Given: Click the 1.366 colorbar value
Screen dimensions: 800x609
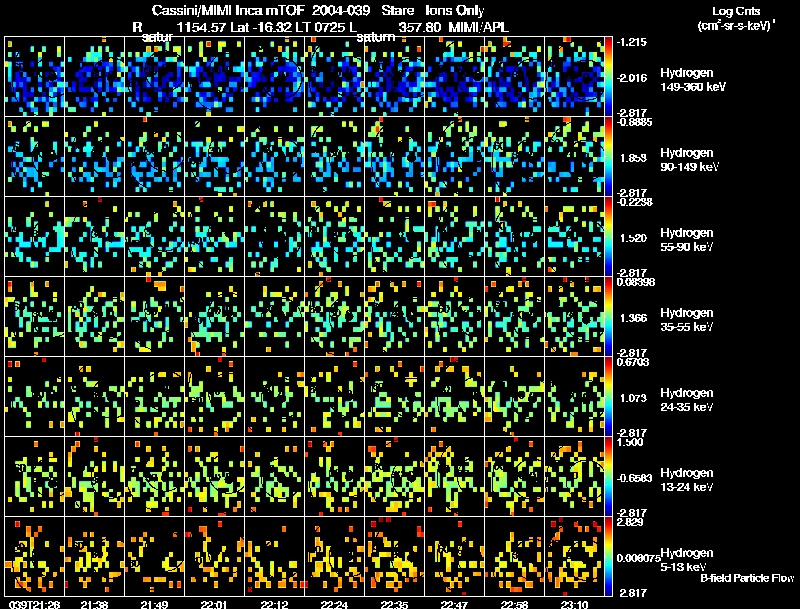Looking at the screenshot, I should tap(633, 318).
